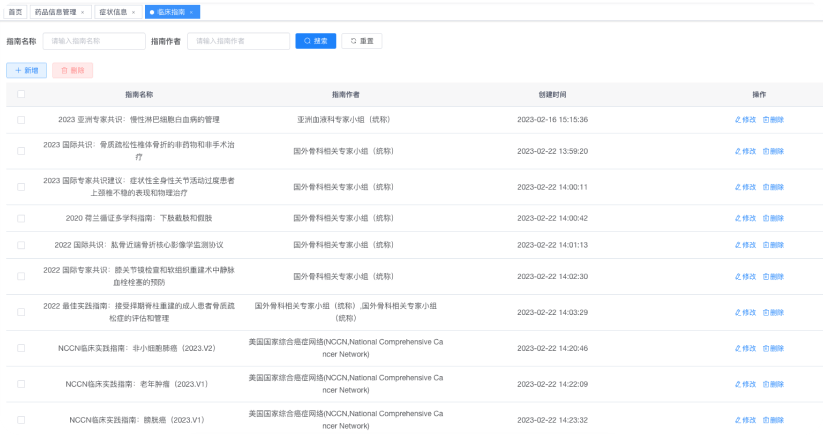Click the 指南作者 column header
This screenshot has width=823, height=435.
[x=346, y=94]
